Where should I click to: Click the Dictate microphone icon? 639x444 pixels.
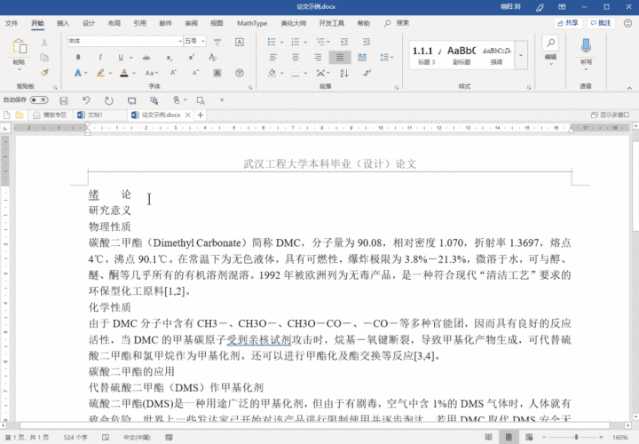pyautogui.click(x=586, y=46)
